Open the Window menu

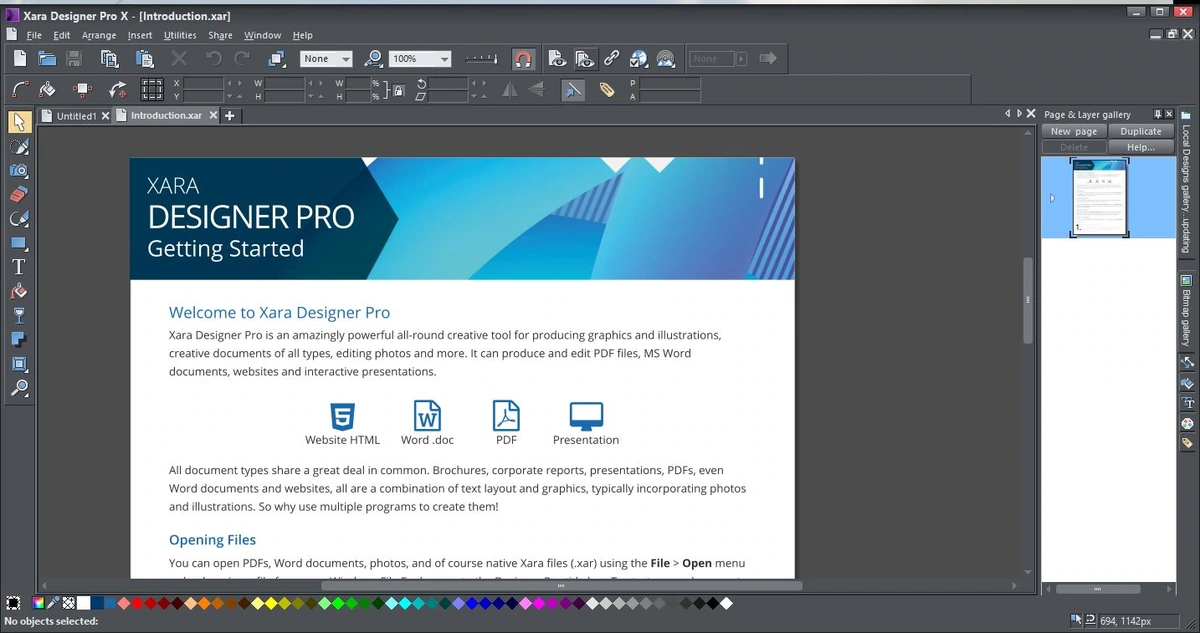263,35
